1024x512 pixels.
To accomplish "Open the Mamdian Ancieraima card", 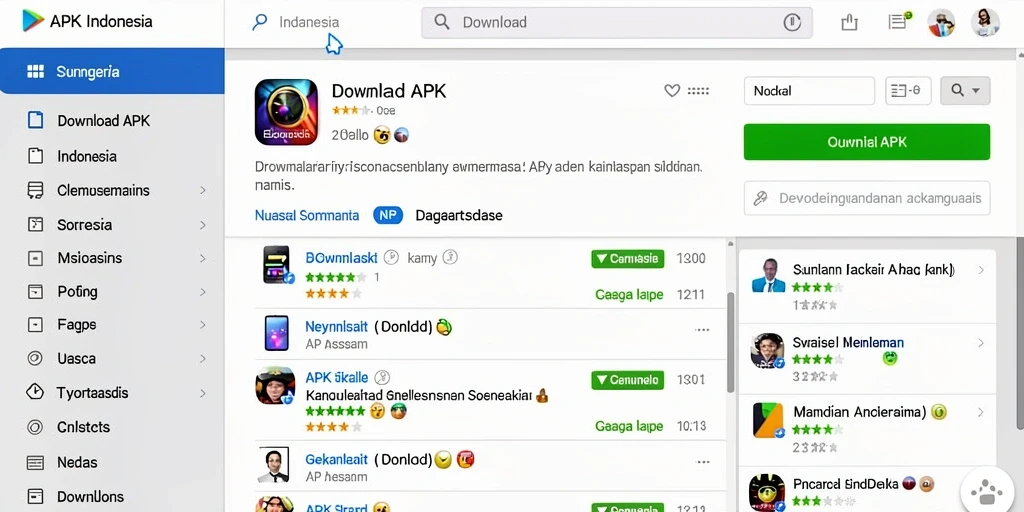I will pyautogui.click(x=867, y=428).
